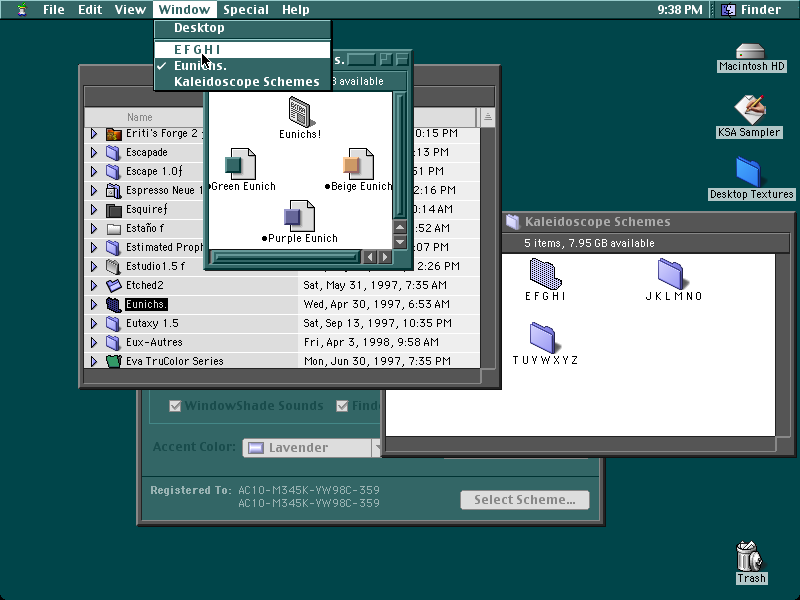
Task: Open the Edit menu
Action: [90, 9]
